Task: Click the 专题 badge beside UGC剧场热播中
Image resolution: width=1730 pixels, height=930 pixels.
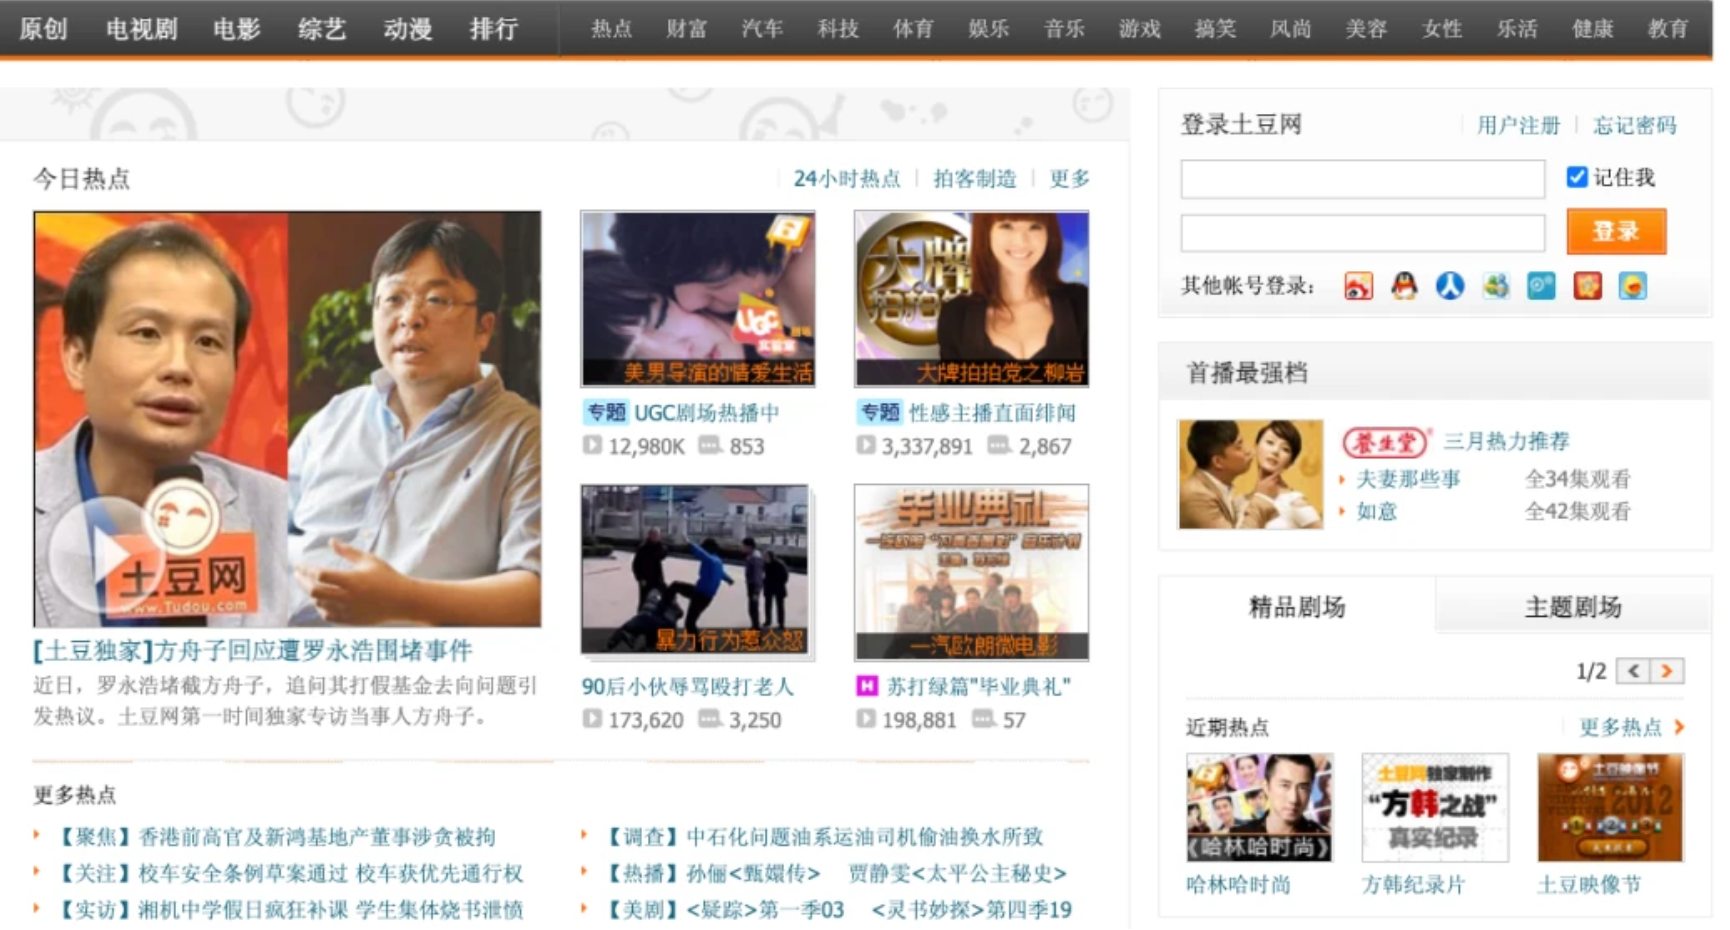Action: [605, 412]
